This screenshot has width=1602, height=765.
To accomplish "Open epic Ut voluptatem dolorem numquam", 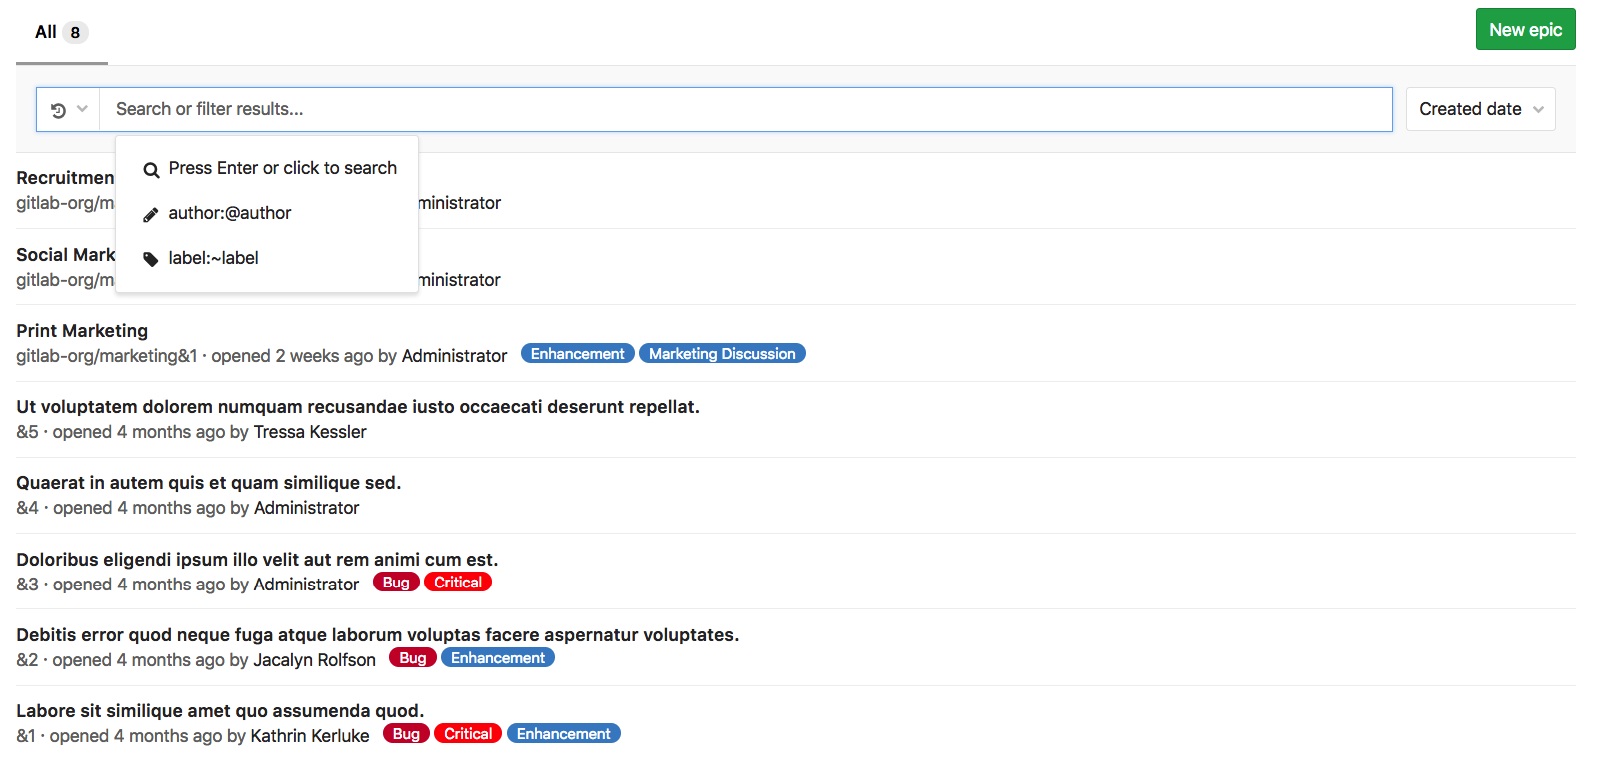I will (357, 407).
